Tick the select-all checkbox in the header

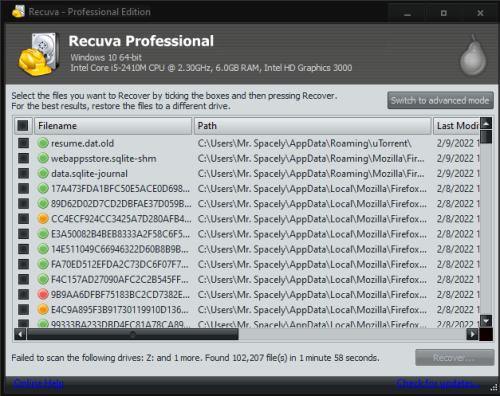[x=23, y=126]
